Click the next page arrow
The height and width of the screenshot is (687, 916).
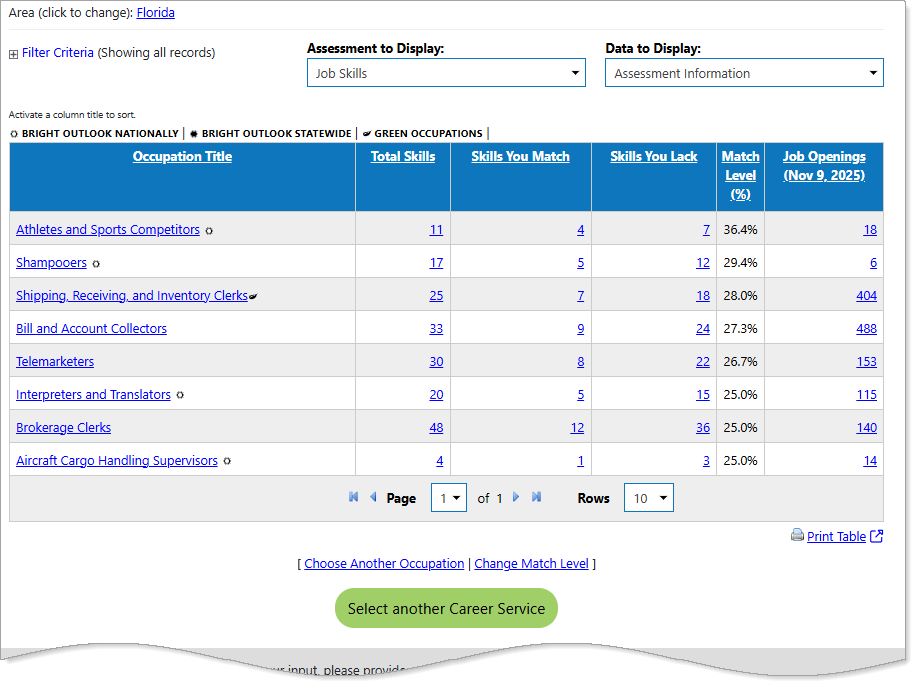coord(516,497)
